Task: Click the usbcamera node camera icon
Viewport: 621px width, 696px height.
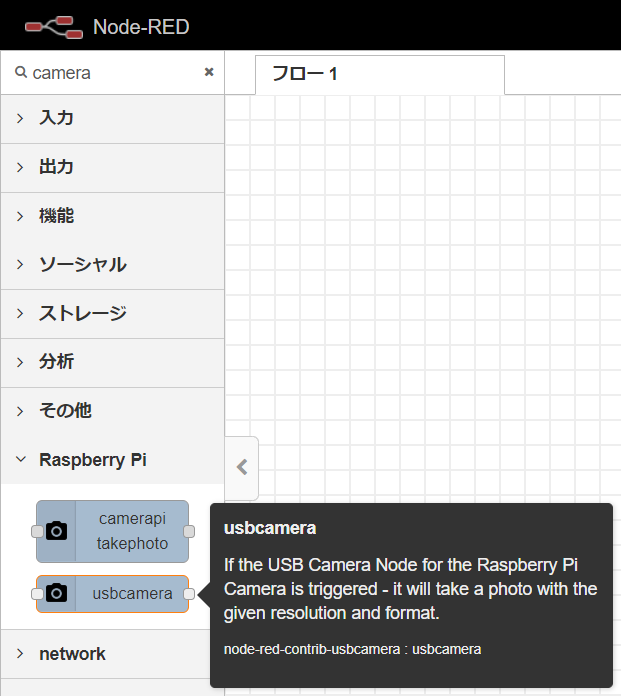Action: coord(57,593)
